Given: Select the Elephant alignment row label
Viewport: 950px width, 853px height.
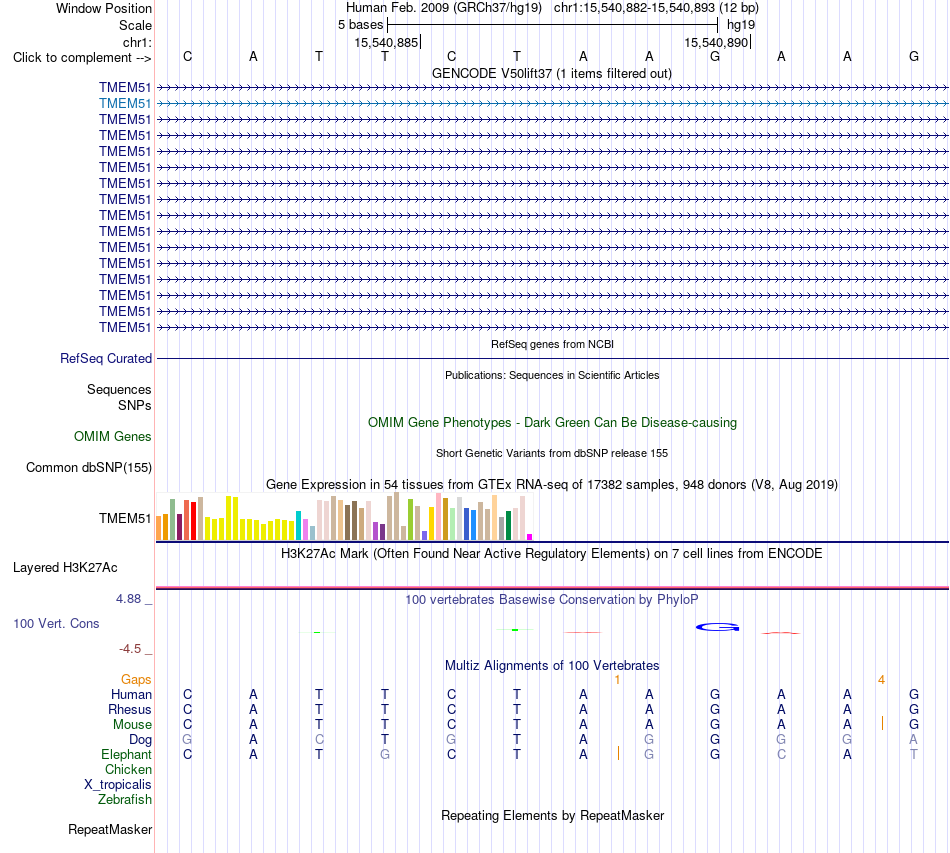Looking at the screenshot, I should 126,755.
